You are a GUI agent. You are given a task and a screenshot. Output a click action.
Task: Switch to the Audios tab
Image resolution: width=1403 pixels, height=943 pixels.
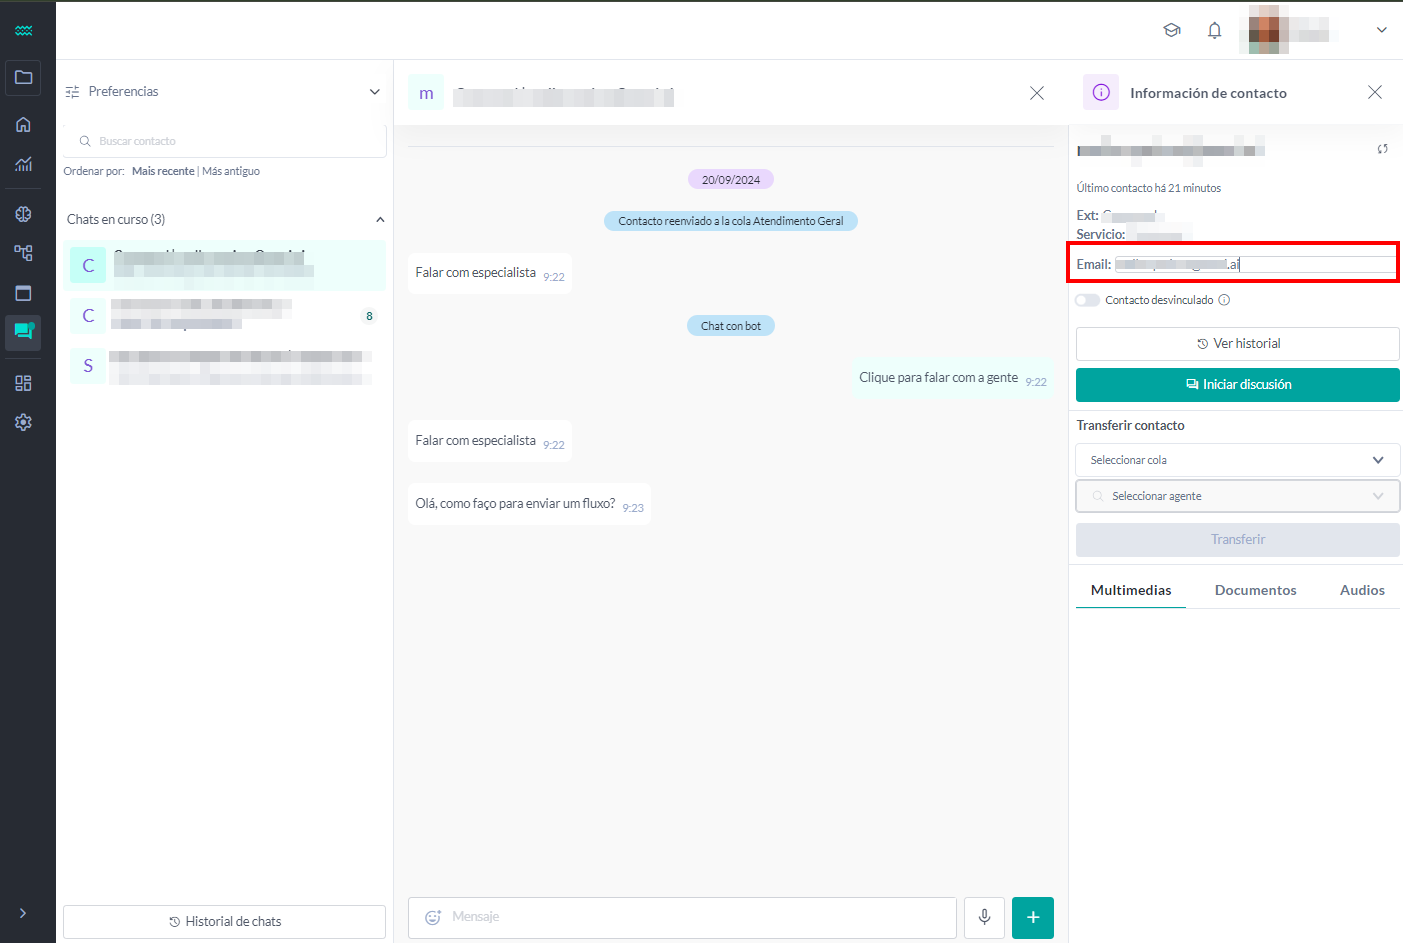point(1362,590)
